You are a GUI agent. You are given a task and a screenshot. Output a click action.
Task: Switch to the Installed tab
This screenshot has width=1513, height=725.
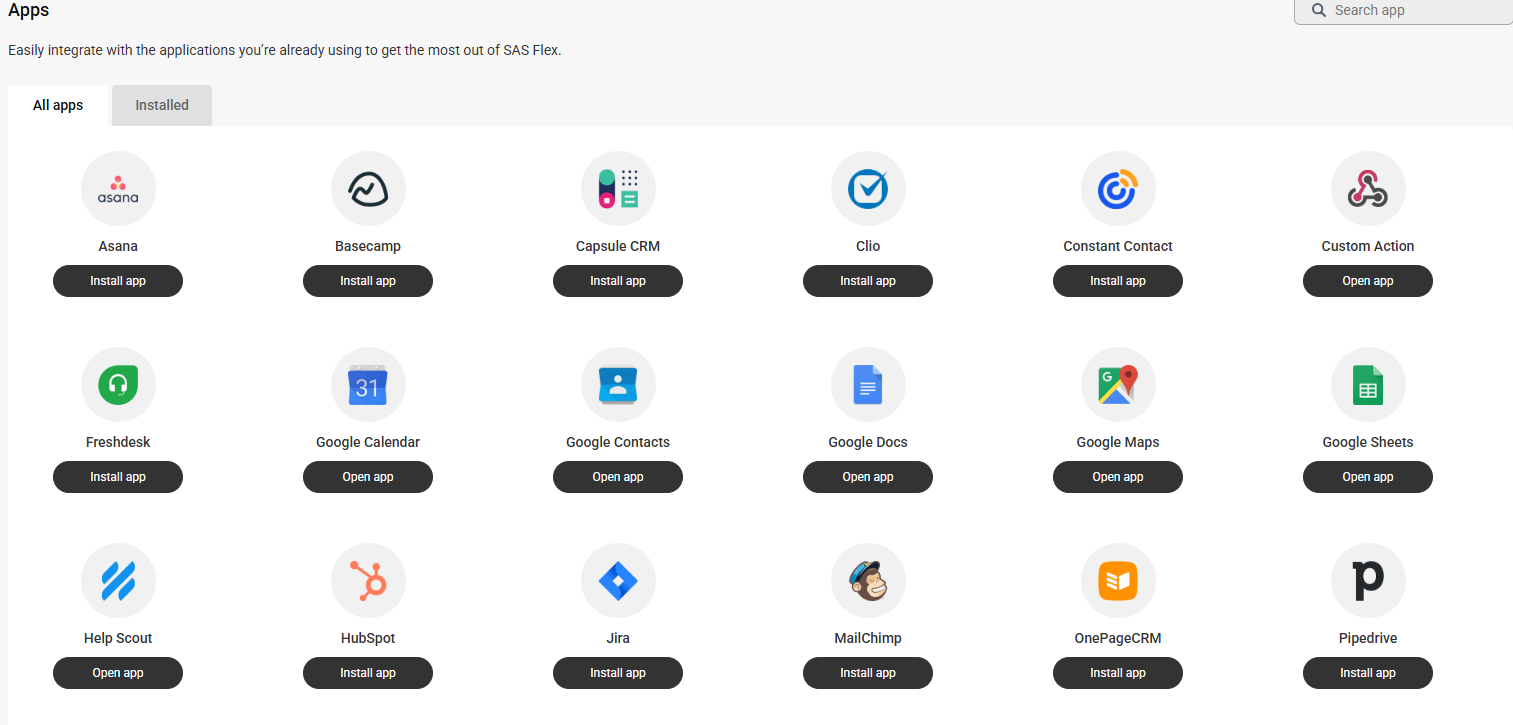(162, 105)
